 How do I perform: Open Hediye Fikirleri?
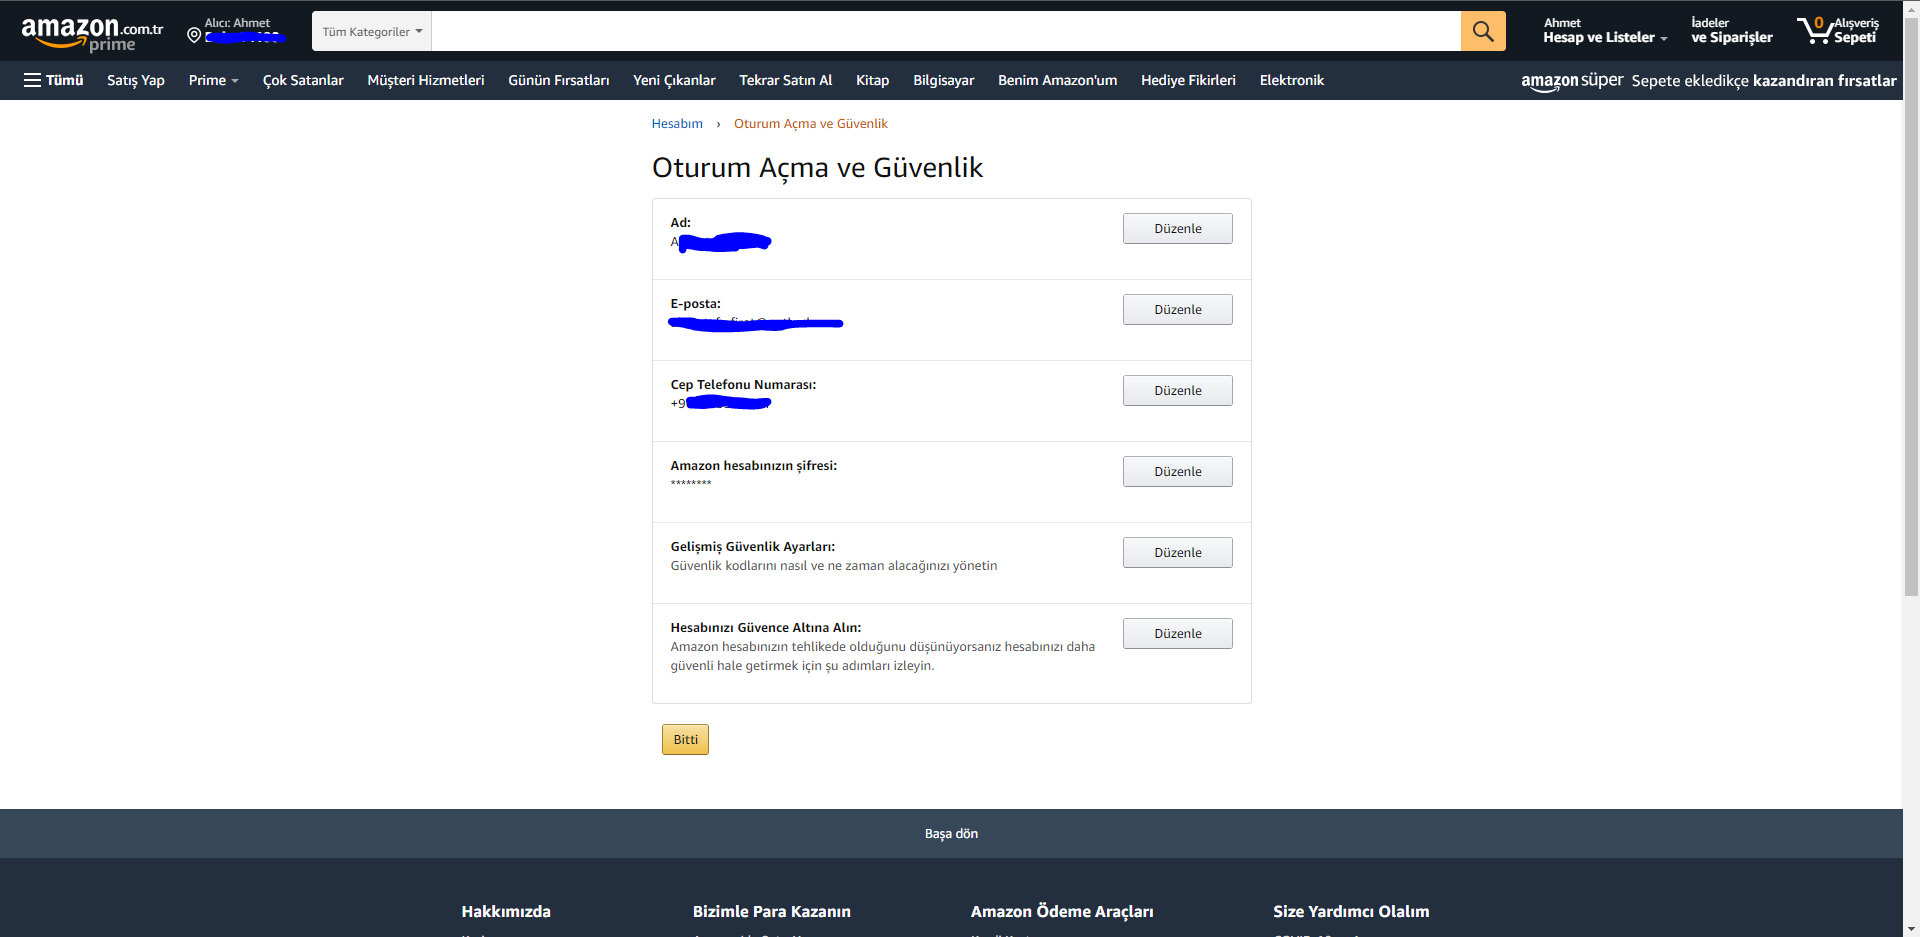(x=1189, y=80)
